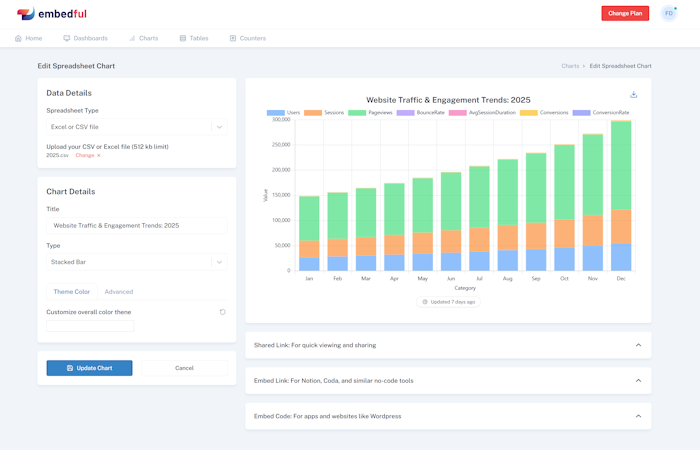Follow the Charts breadcrumb link

[x=570, y=66]
